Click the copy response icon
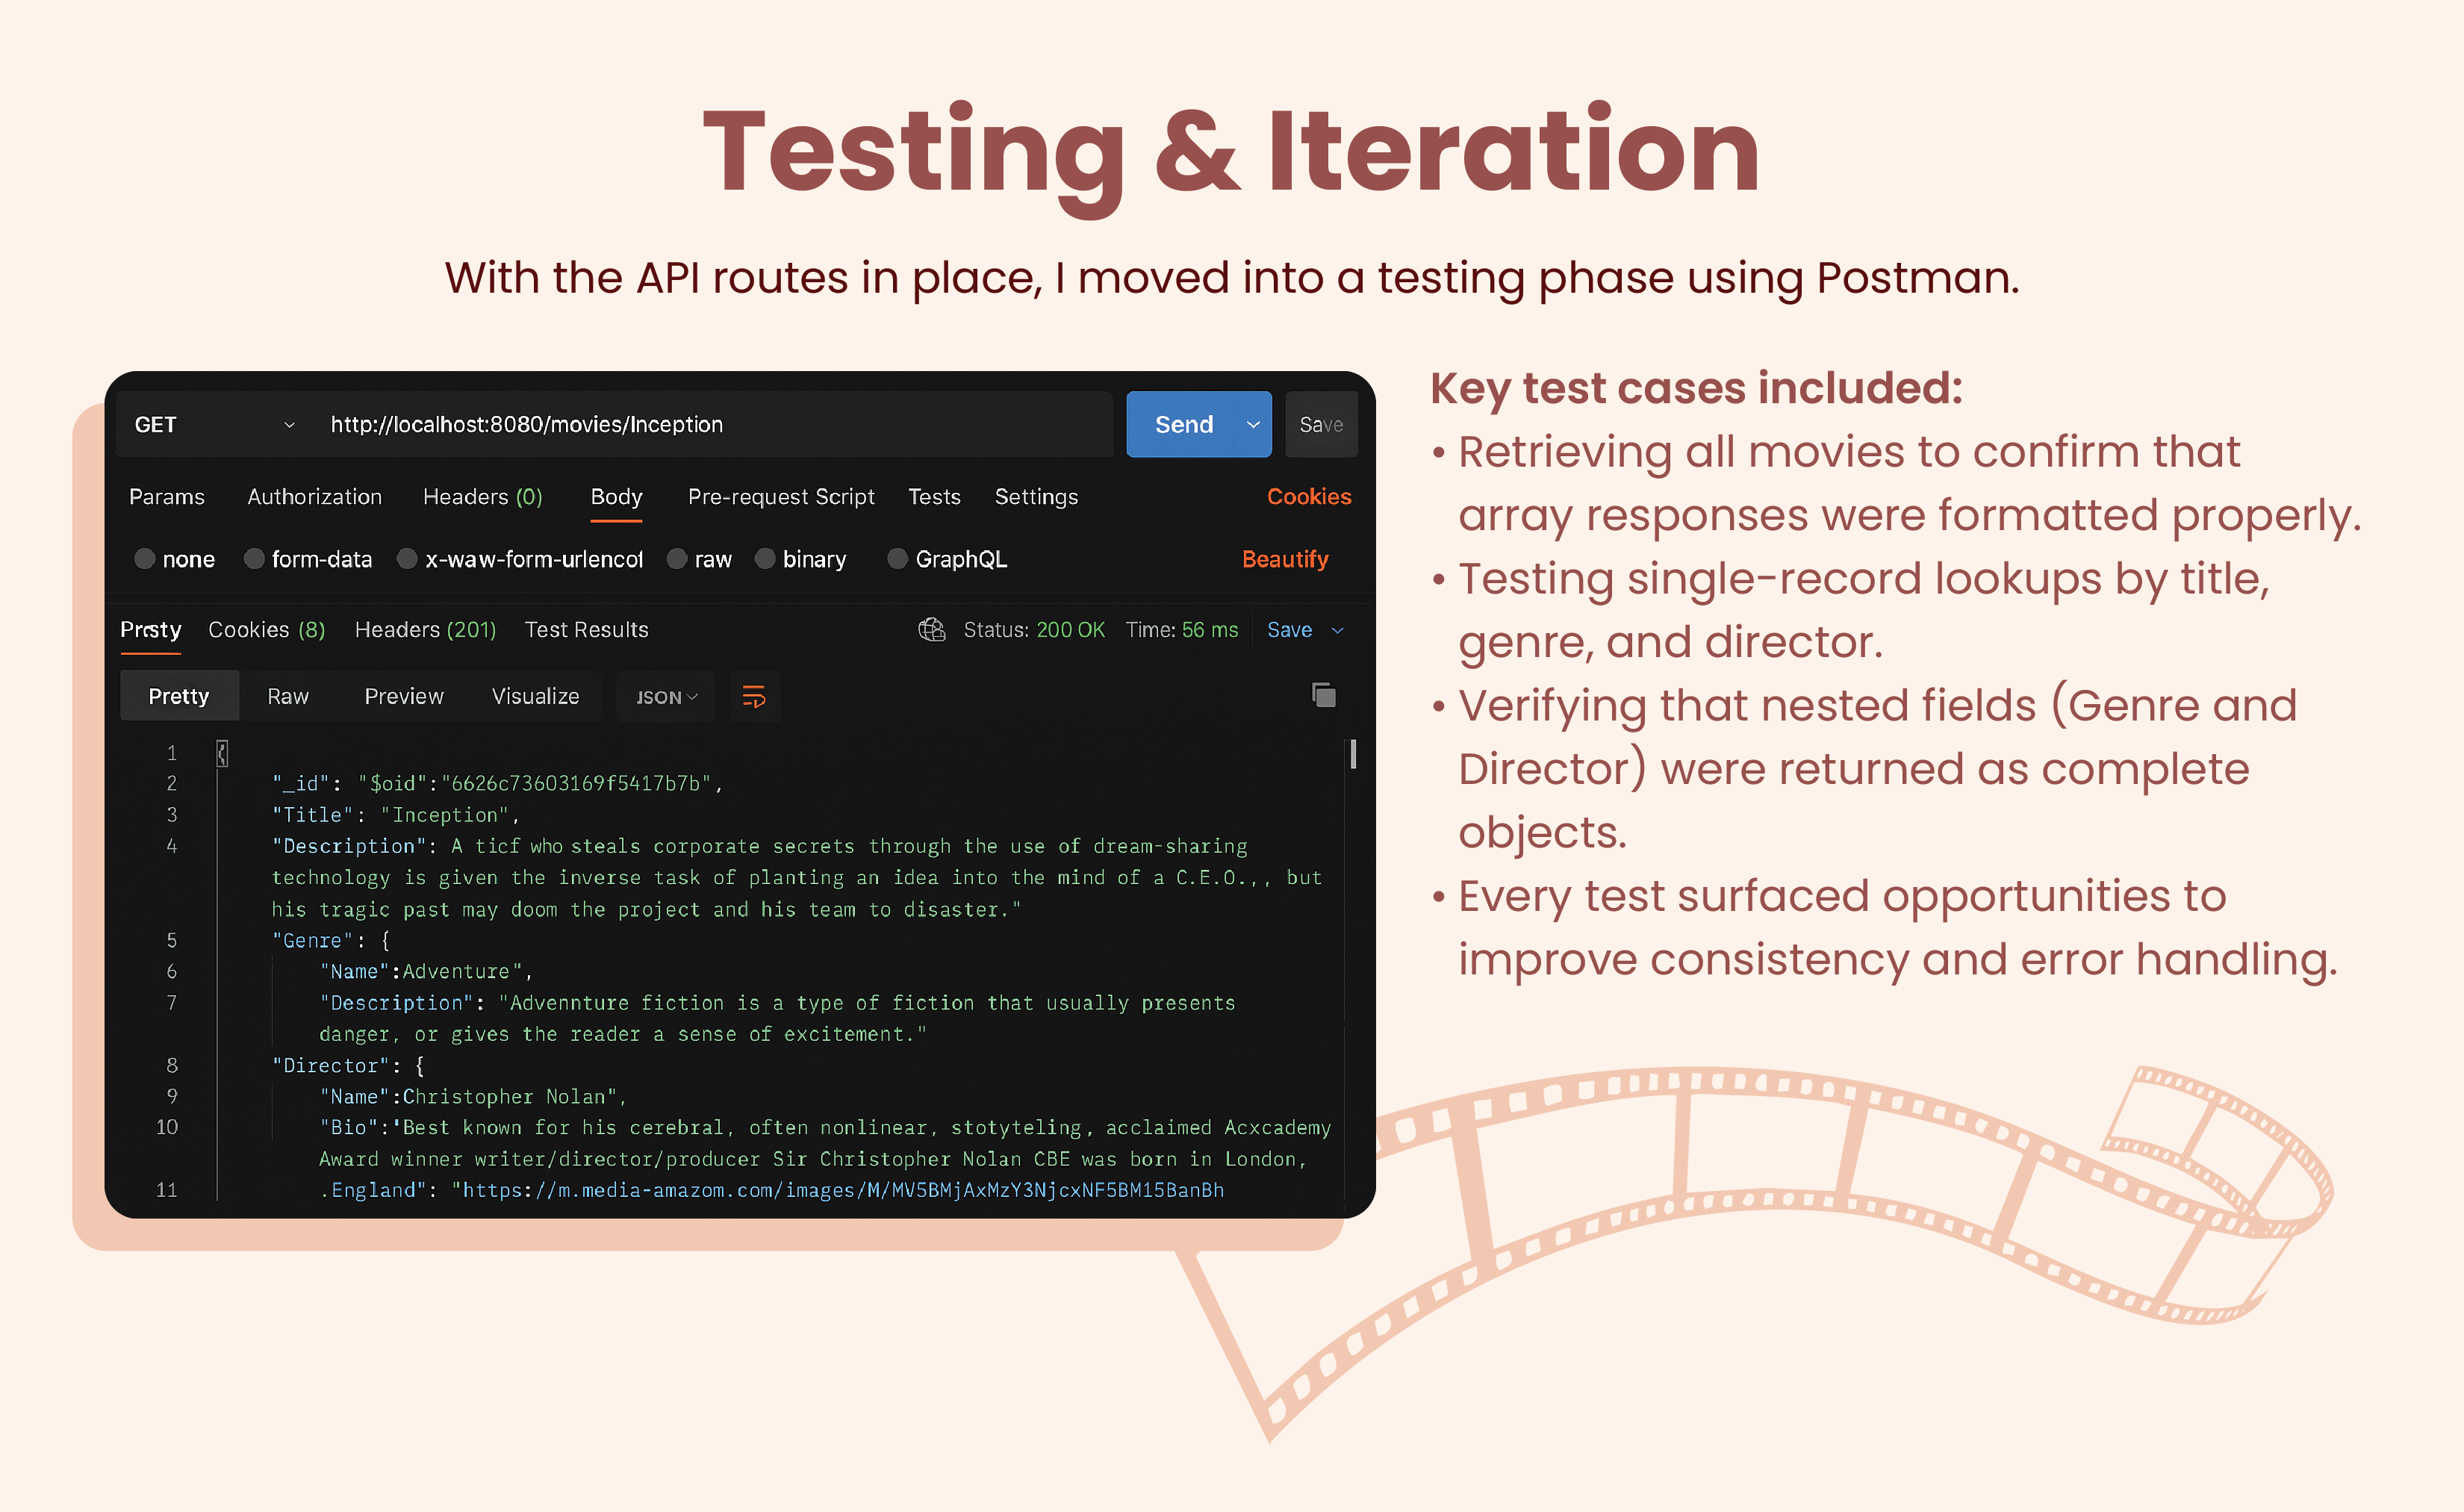2464x1512 pixels. pyautogui.click(x=1324, y=695)
